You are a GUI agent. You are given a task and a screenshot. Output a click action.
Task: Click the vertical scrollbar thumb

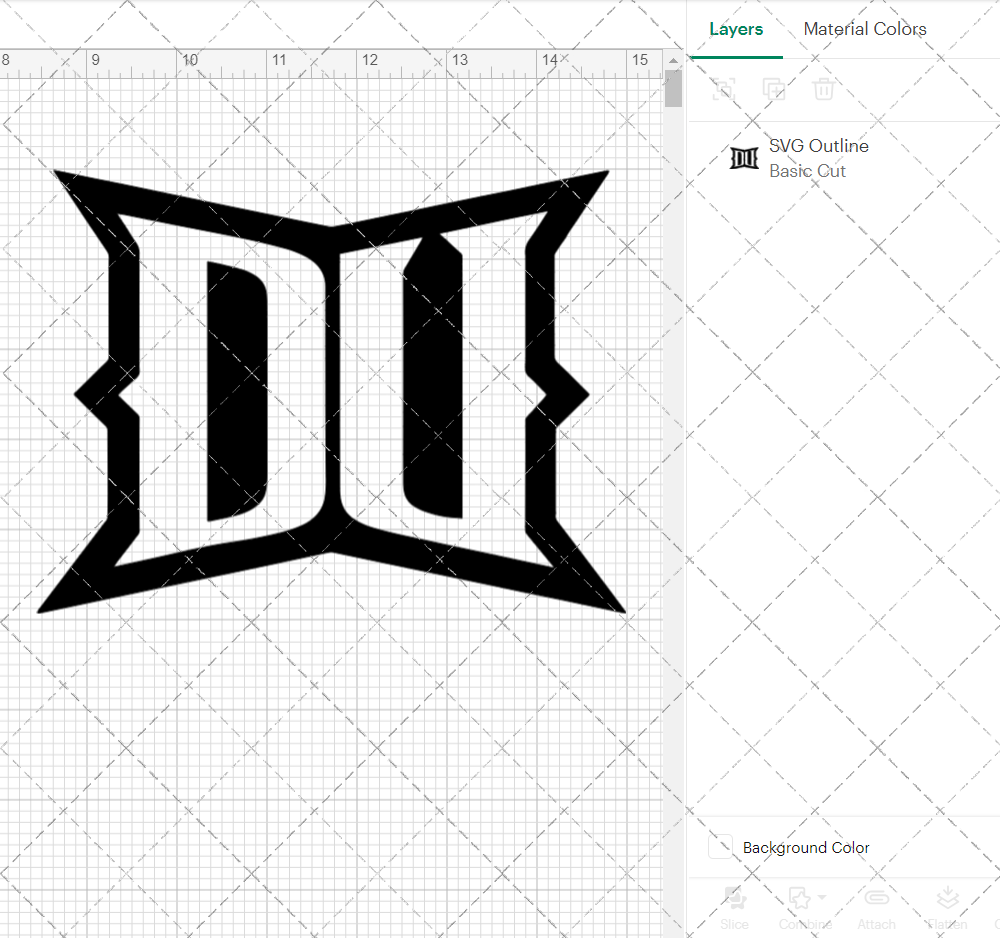tap(673, 89)
